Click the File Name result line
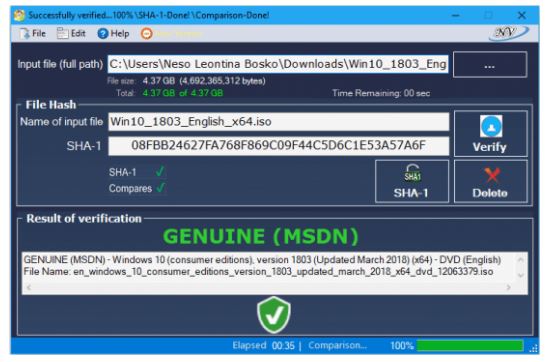The image size is (545, 362). pos(258,272)
